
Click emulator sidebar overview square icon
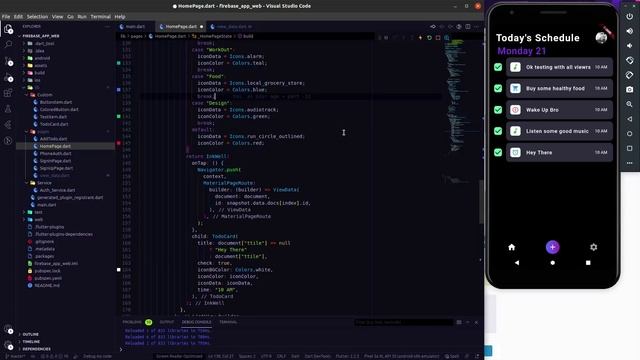pyautogui.click(x=630, y=148)
